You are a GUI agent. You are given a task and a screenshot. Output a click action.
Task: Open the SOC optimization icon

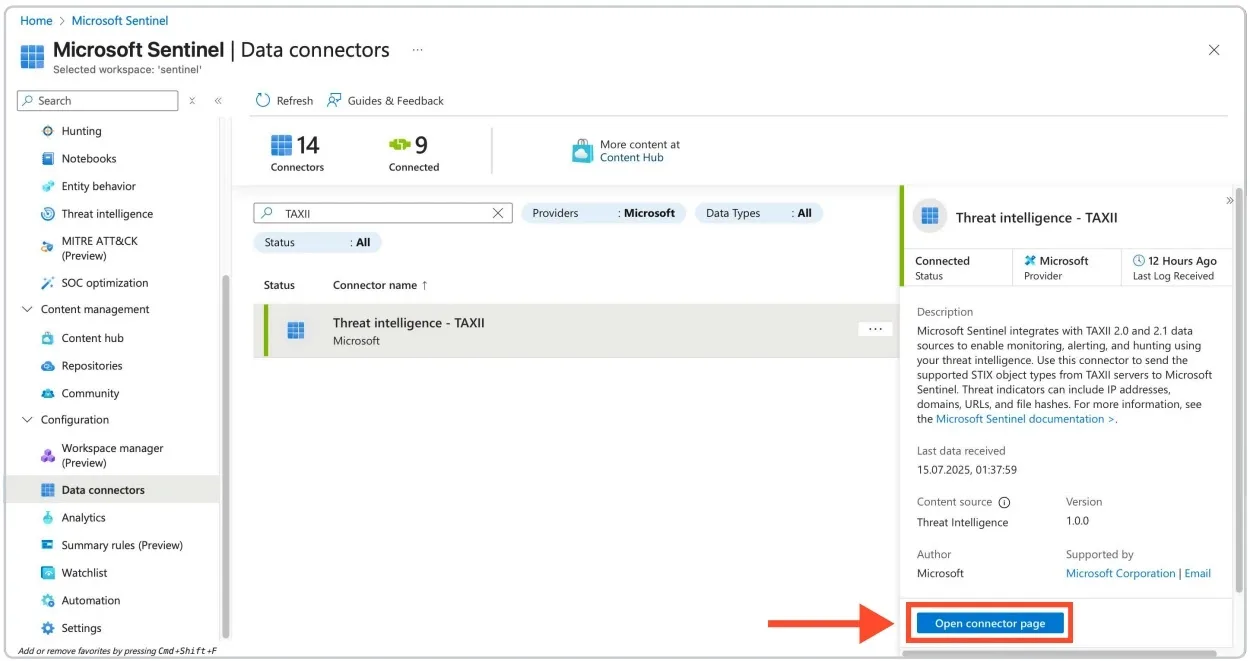[x=48, y=283]
